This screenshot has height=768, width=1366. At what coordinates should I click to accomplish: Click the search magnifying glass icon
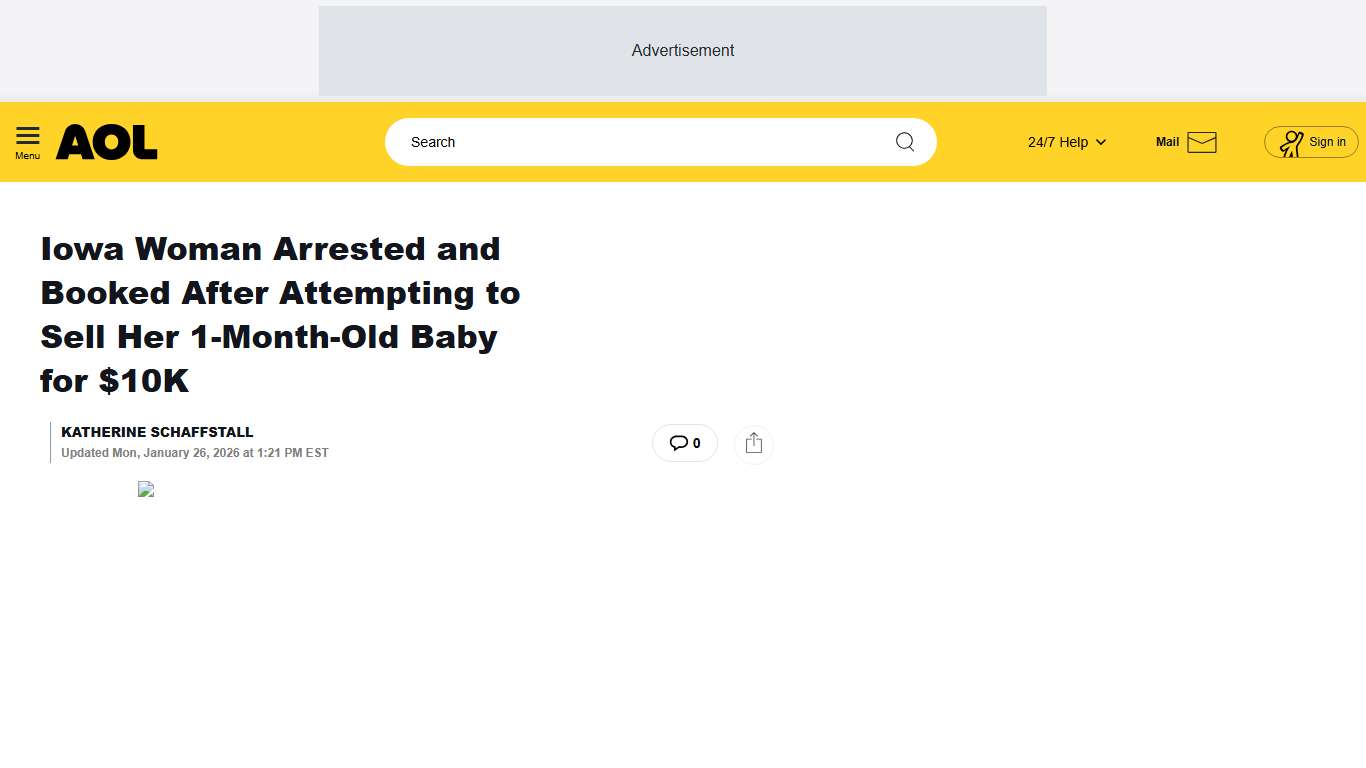(904, 141)
